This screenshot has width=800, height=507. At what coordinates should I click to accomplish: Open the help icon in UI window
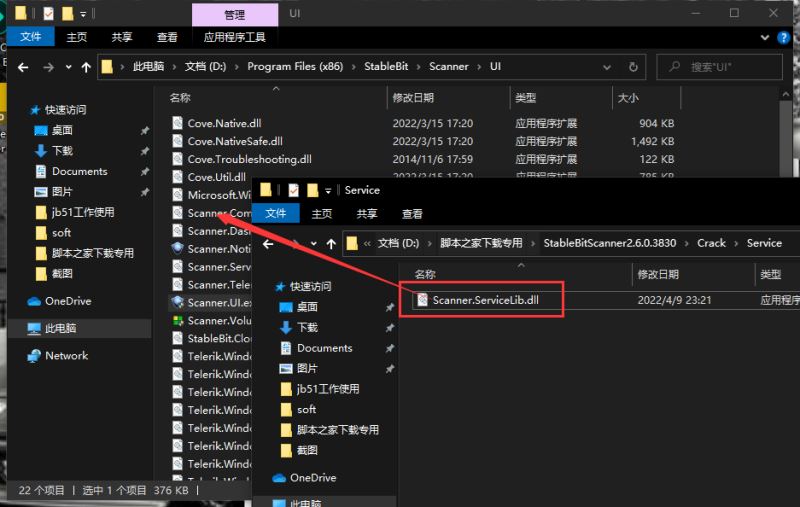[783, 37]
